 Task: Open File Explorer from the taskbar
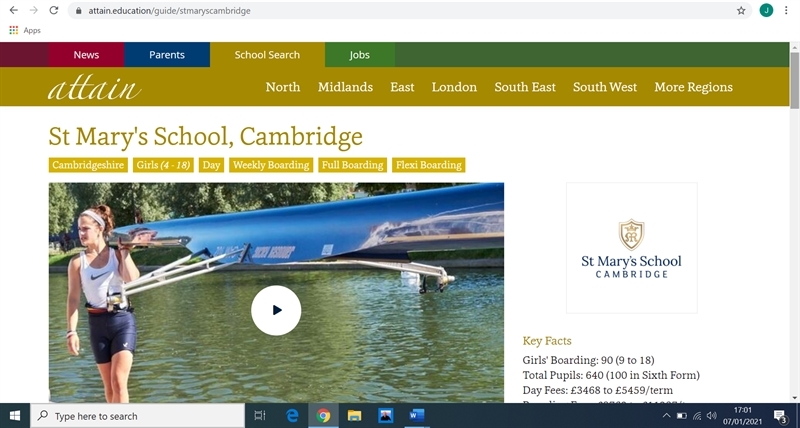tap(355, 416)
